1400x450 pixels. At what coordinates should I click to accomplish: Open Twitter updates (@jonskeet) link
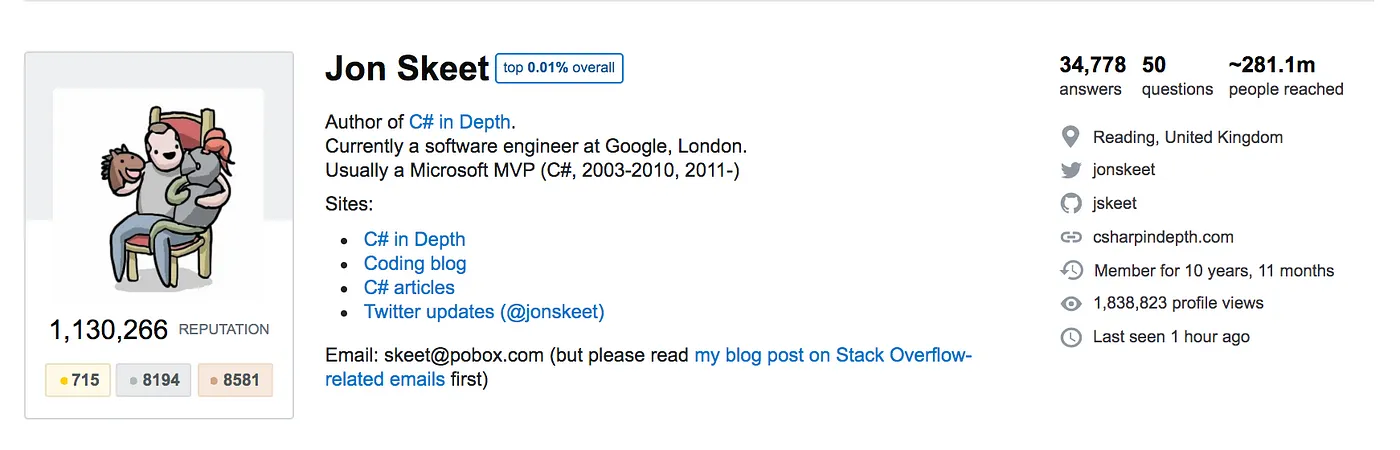[484, 312]
